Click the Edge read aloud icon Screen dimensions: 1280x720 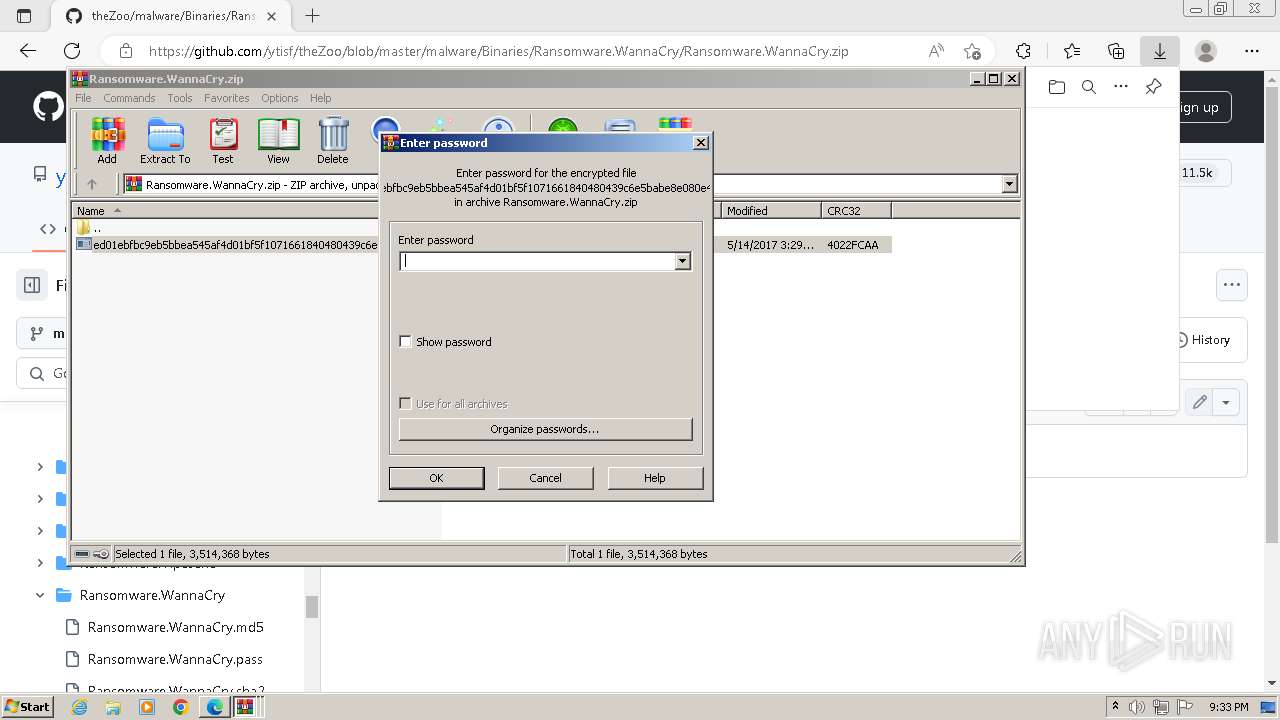936,51
